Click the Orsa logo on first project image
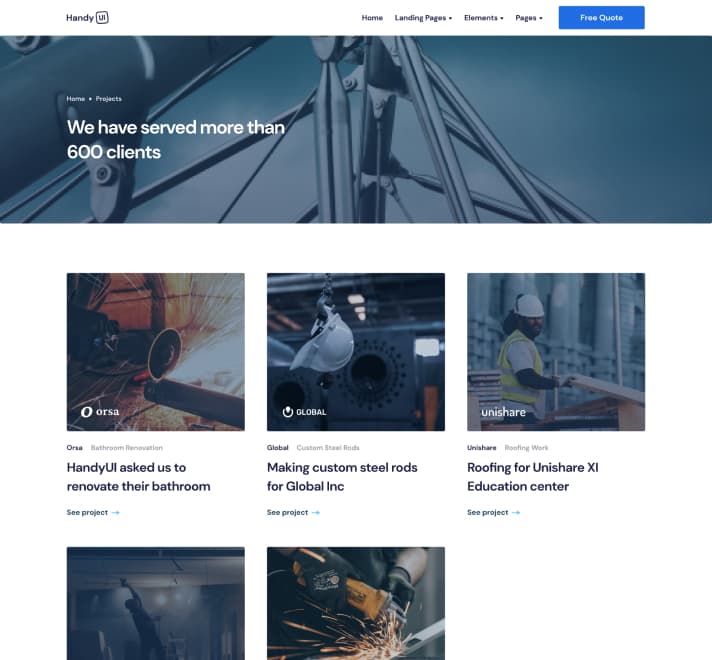This screenshot has height=660, width=712. pyautogui.click(x=100, y=411)
